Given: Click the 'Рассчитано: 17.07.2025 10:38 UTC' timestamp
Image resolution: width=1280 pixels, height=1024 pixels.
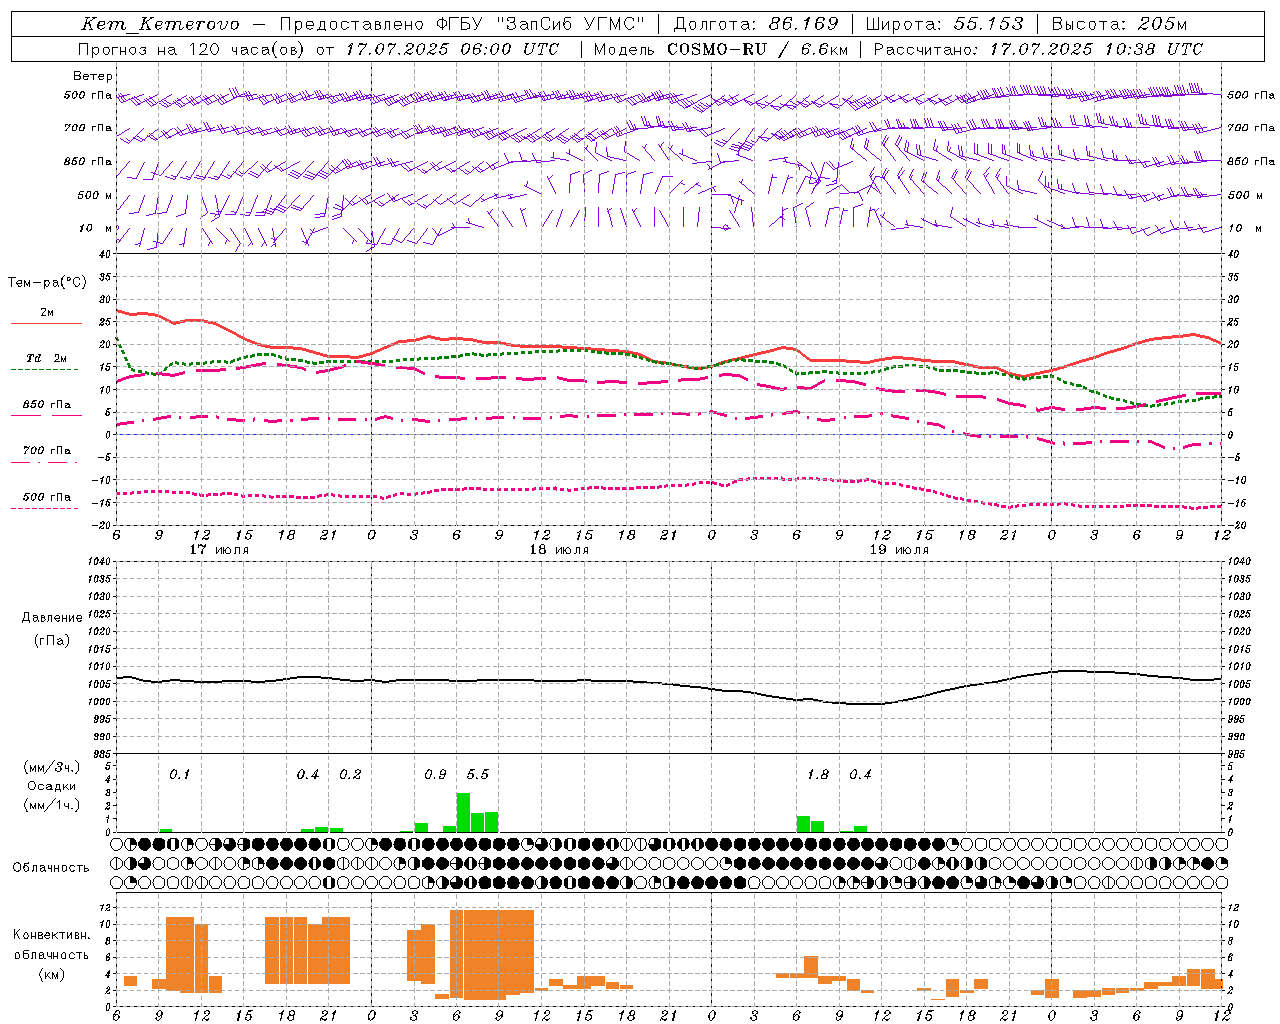Looking at the screenshot, I should point(1038,49).
